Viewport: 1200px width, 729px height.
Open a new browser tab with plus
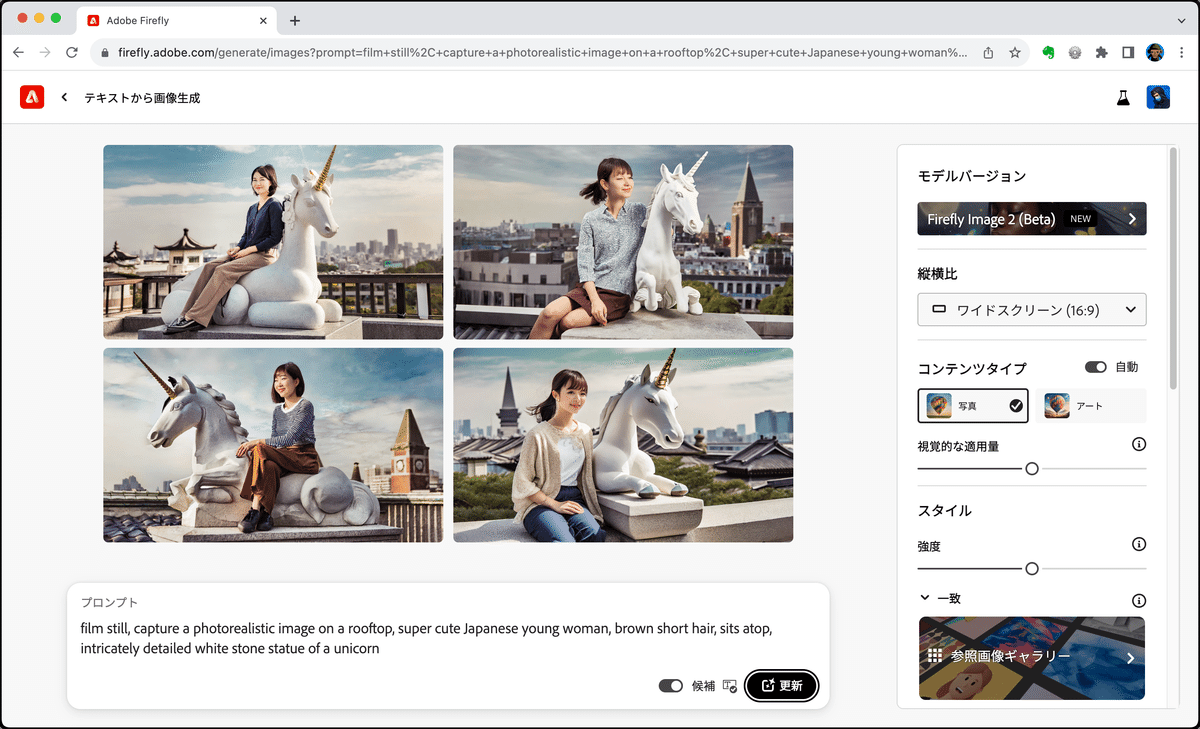pyautogui.click(x=295, y=21)
